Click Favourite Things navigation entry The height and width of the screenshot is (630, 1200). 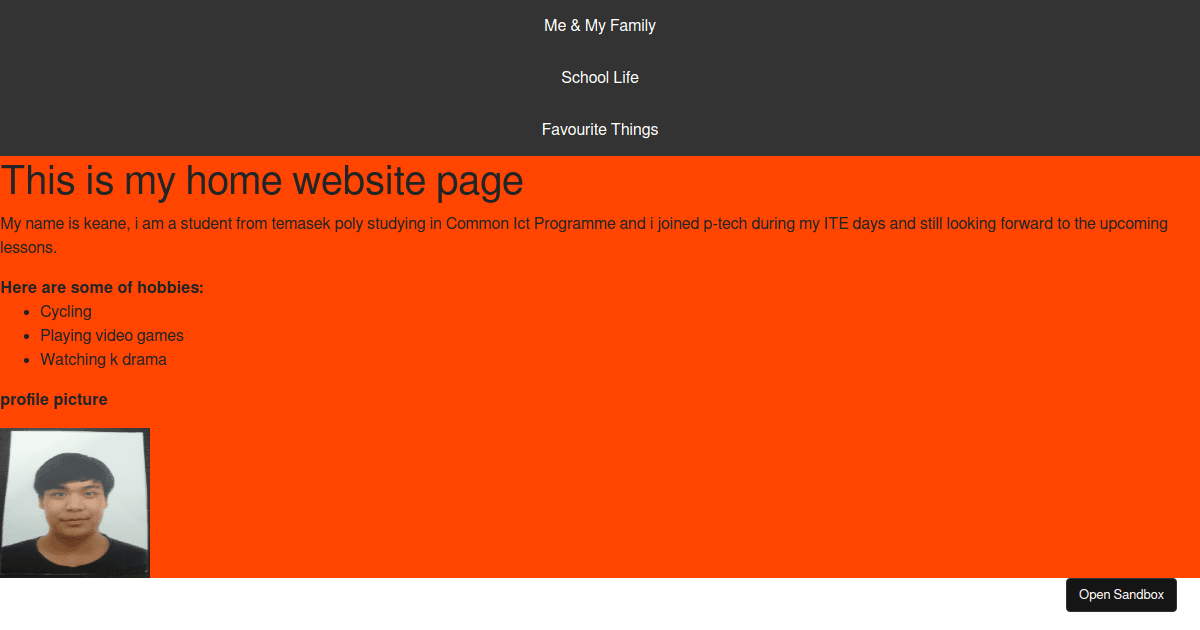(x=599, y=129)
